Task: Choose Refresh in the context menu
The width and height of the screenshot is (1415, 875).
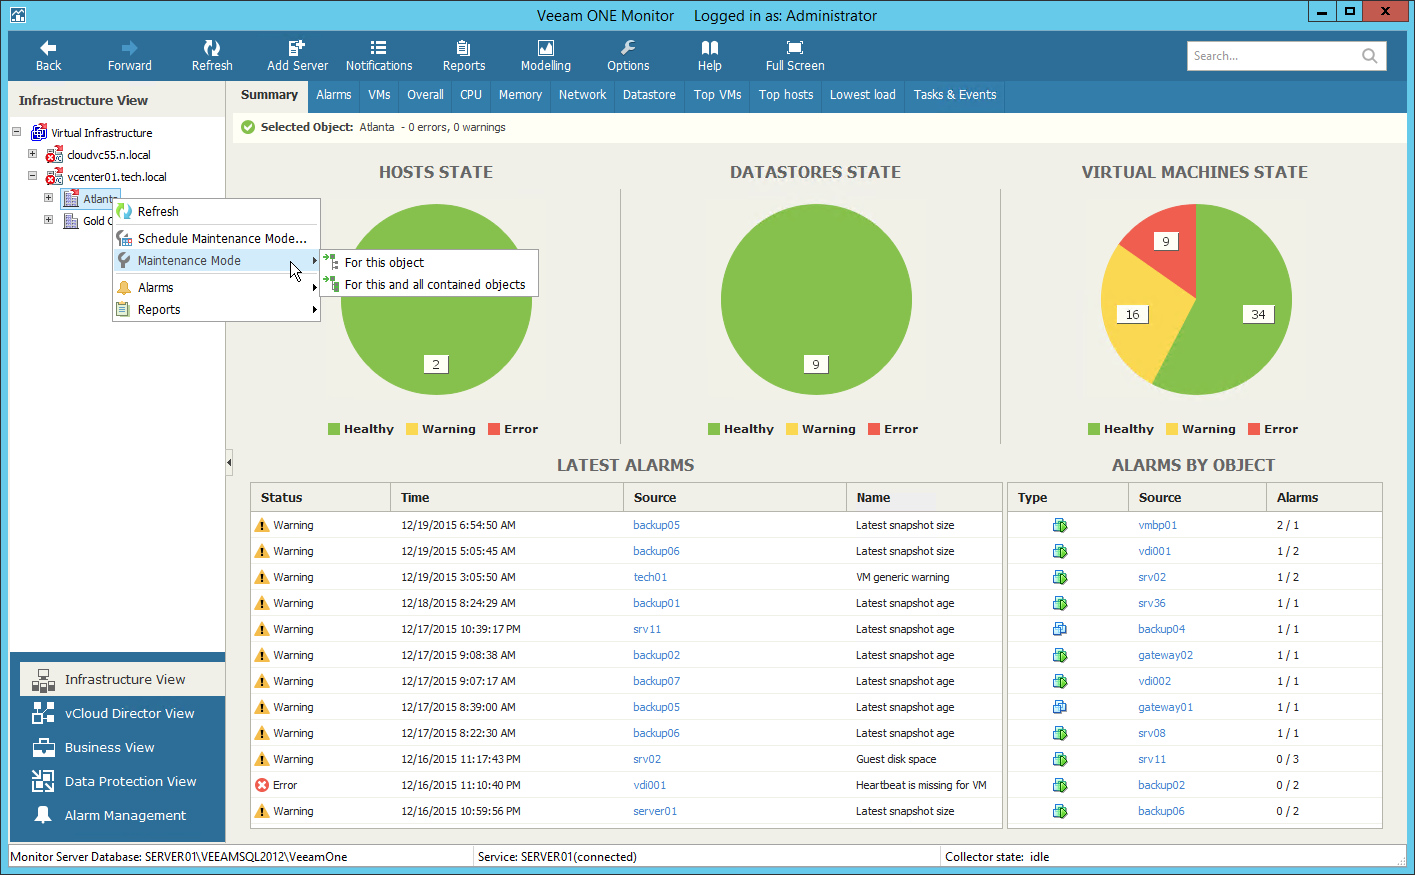Action: [217, 212]
